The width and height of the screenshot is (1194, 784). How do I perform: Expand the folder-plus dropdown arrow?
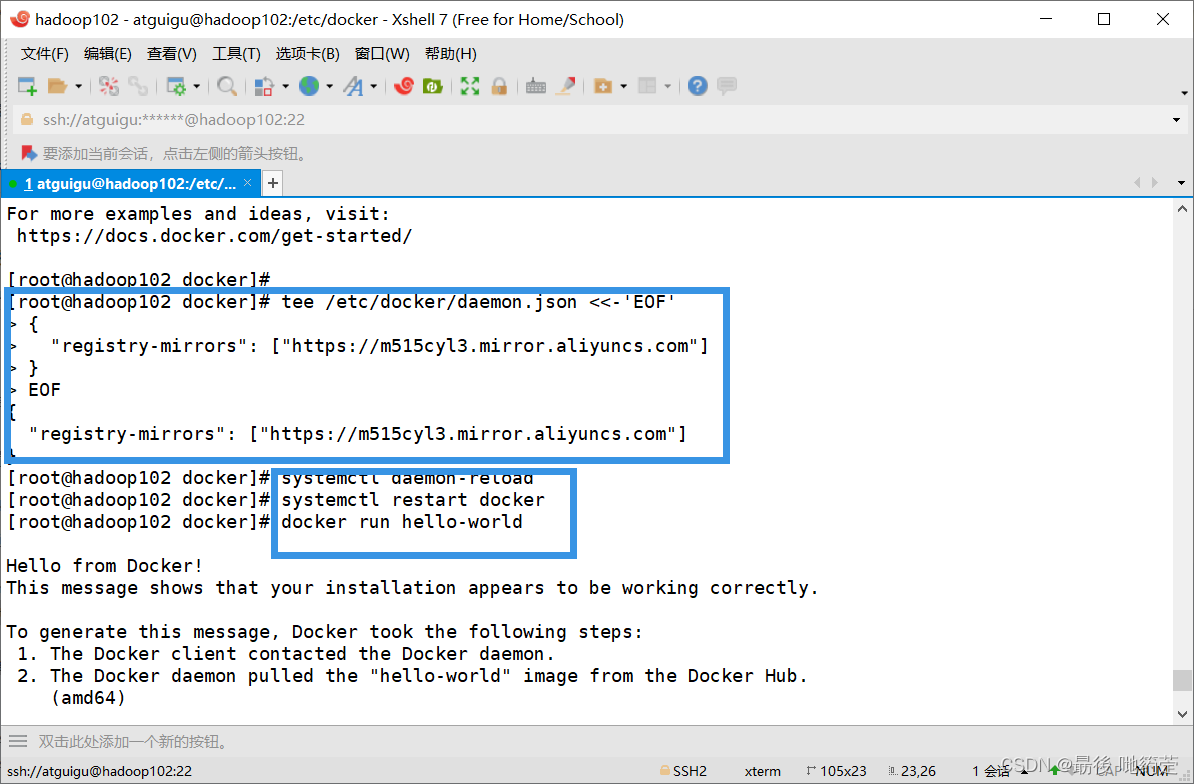point(624,87)
